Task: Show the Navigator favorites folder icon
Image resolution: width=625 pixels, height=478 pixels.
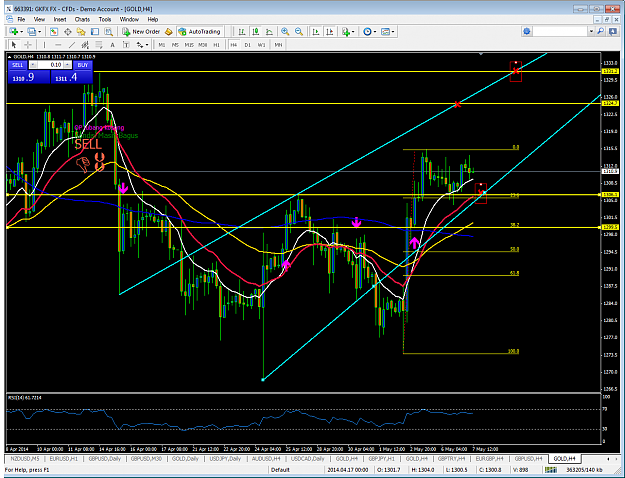Action: [x=81, y=31]
